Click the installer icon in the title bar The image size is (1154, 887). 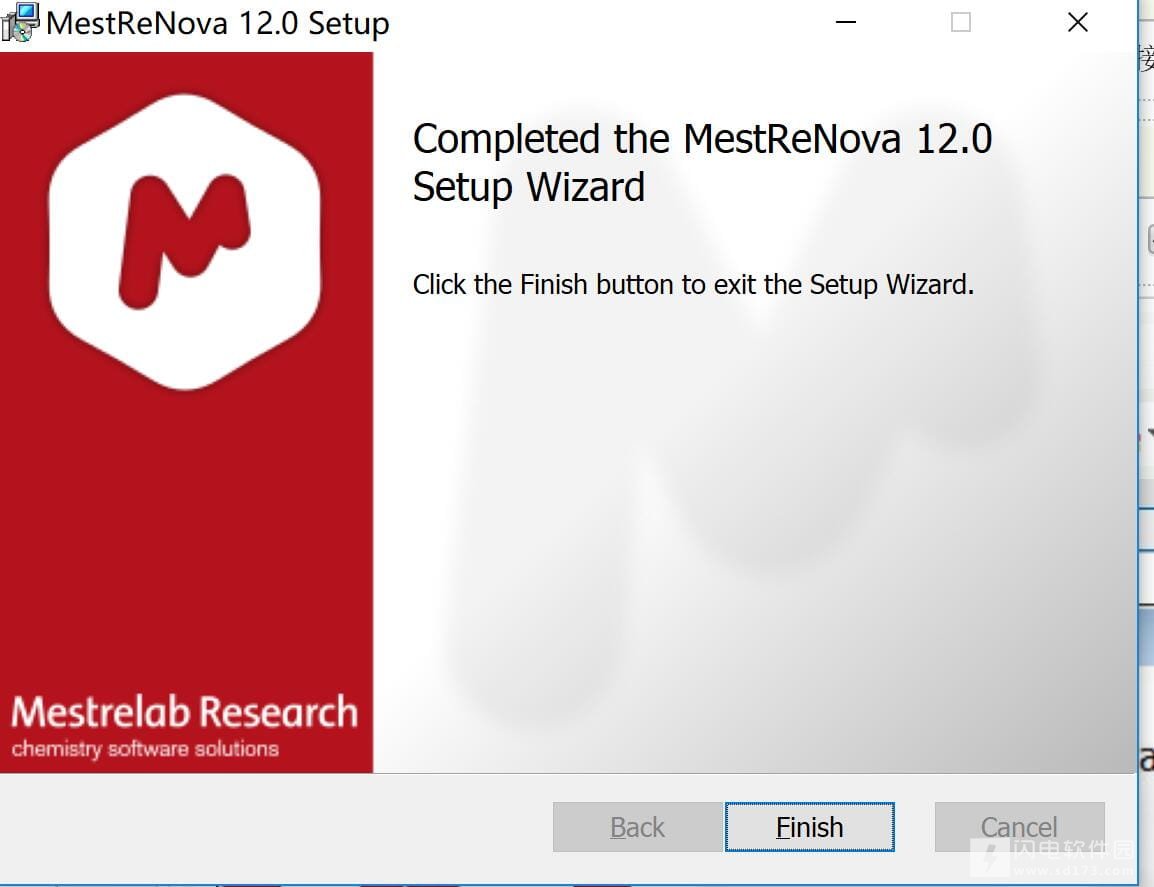(20, 22)
